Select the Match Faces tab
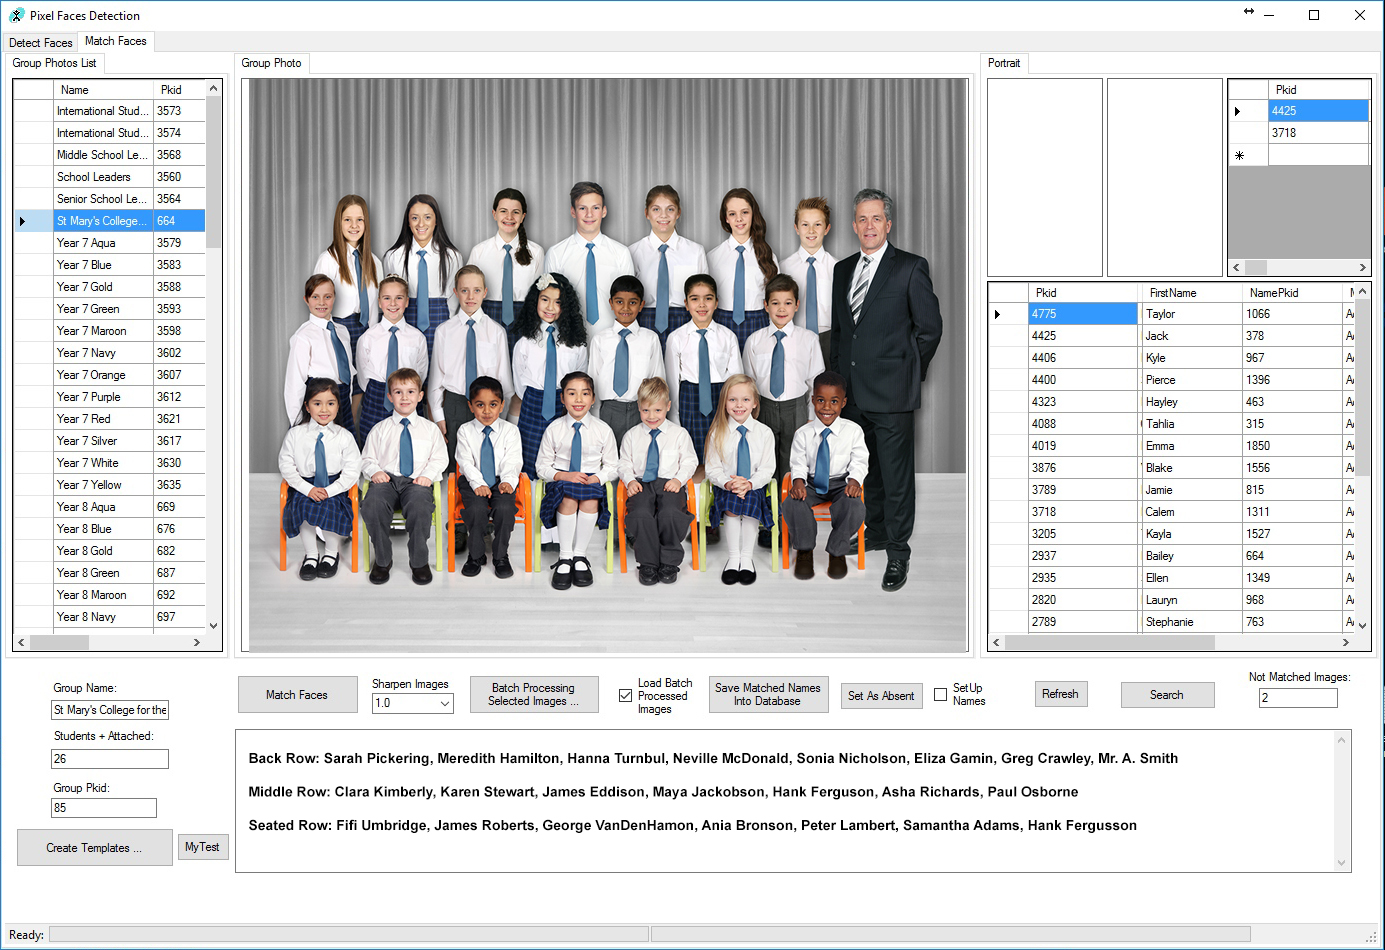This screenshot has height=950, width=1385. [116, 41]
